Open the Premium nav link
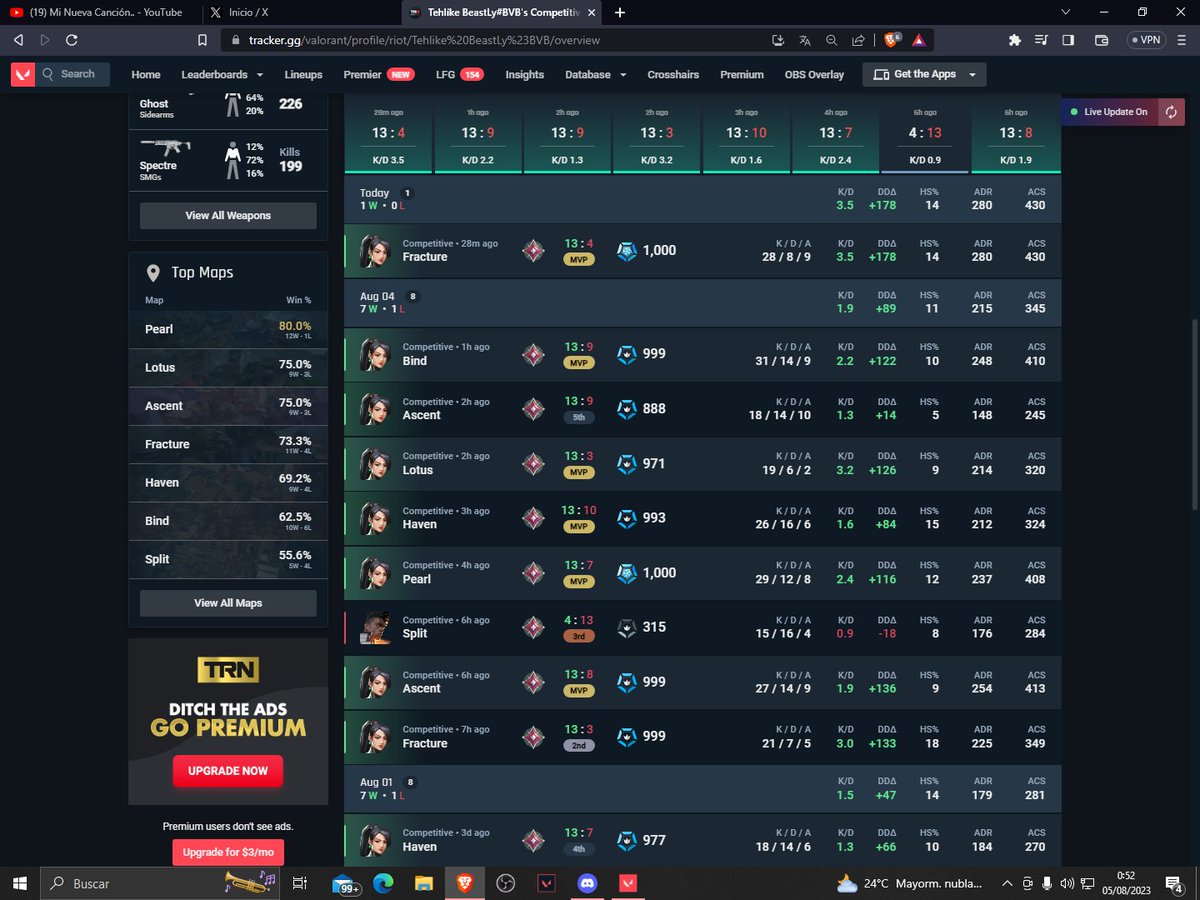Screen dimensions: 1200x900 (x=742, y=75)
